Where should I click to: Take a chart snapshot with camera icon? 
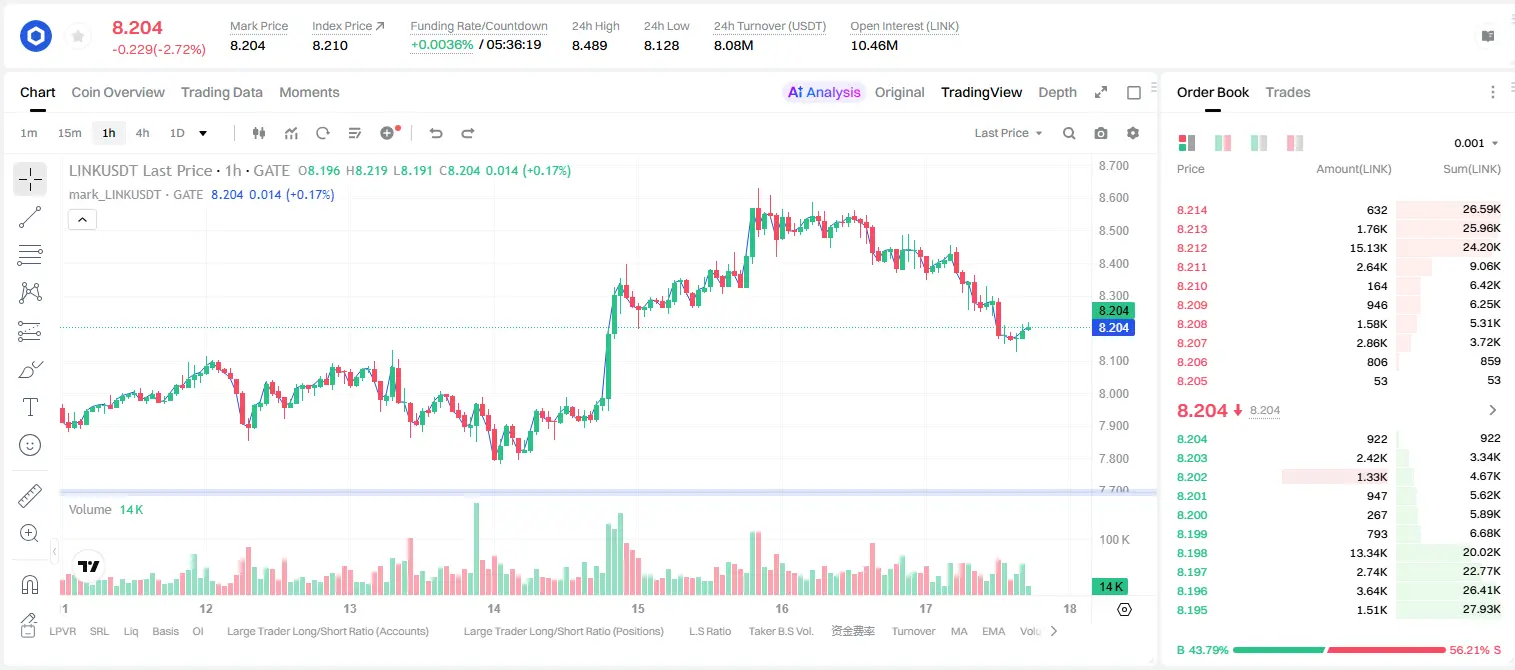click(1101, 133)
